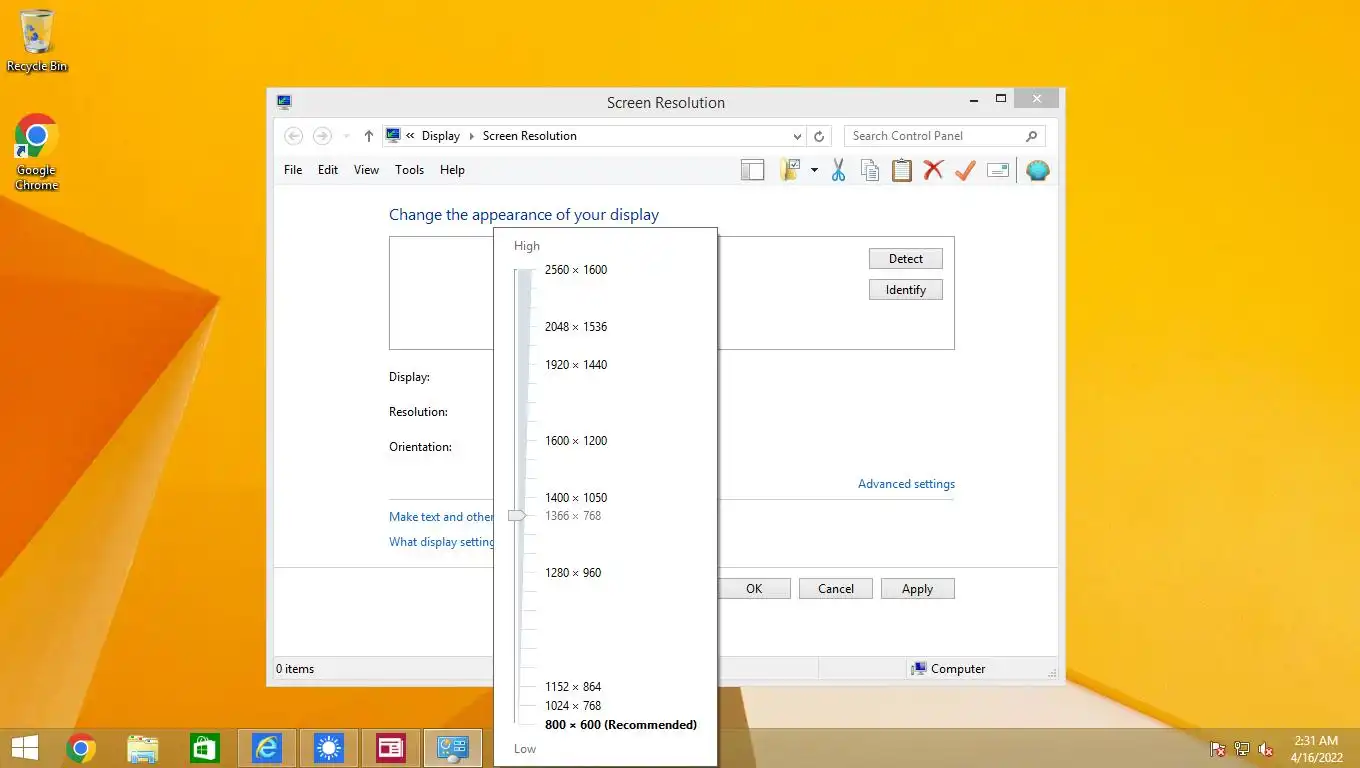Click the OK button
This screenshot has height=768, width=1360.
[x=754, y=589]
